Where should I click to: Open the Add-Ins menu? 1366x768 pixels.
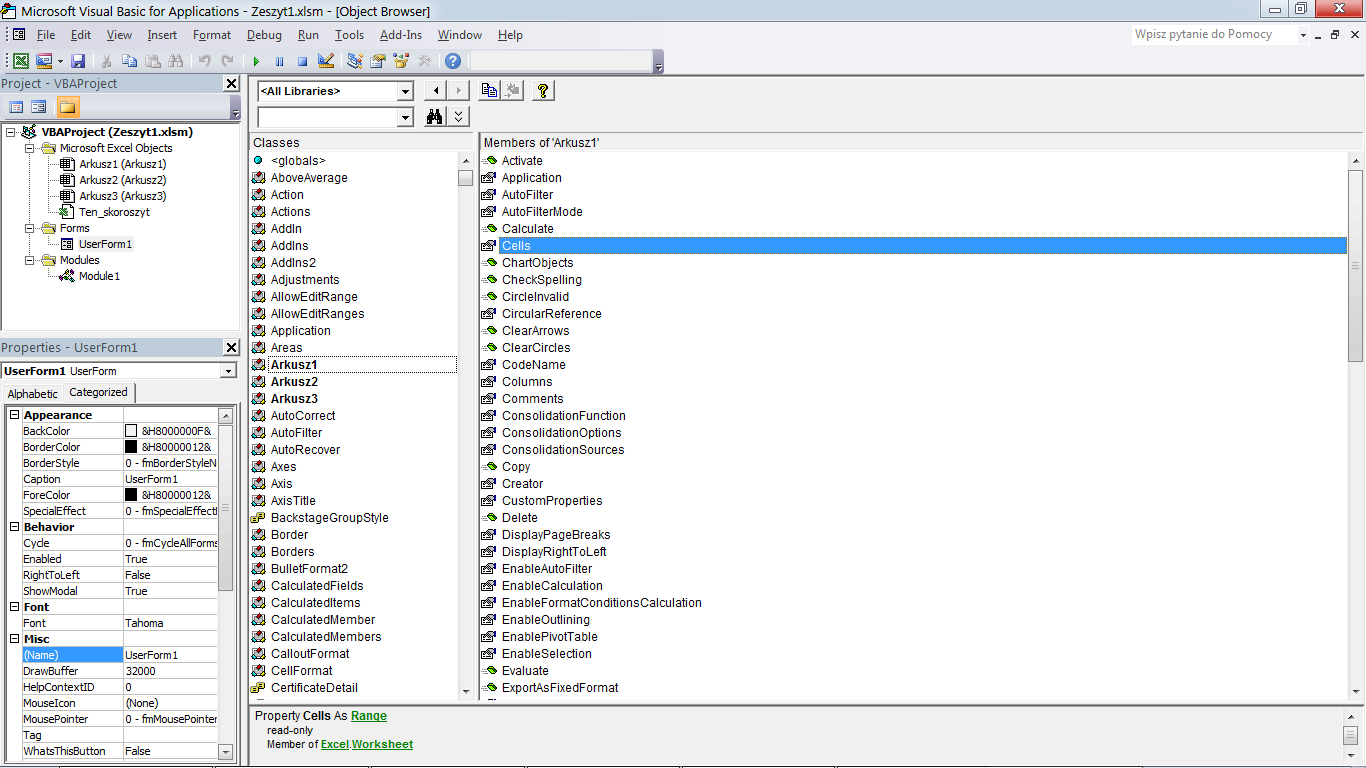(x=401, y=35)
